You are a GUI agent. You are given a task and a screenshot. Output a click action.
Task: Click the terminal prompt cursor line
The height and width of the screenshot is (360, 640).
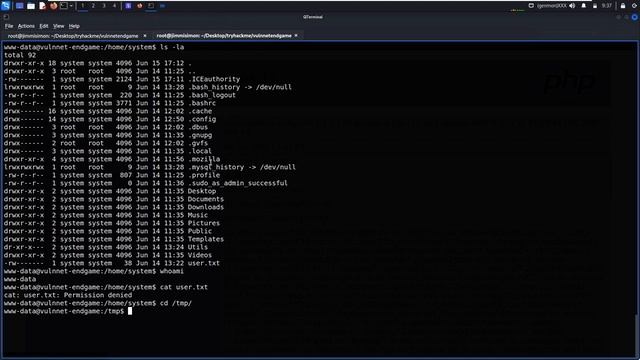click(68, 311)
